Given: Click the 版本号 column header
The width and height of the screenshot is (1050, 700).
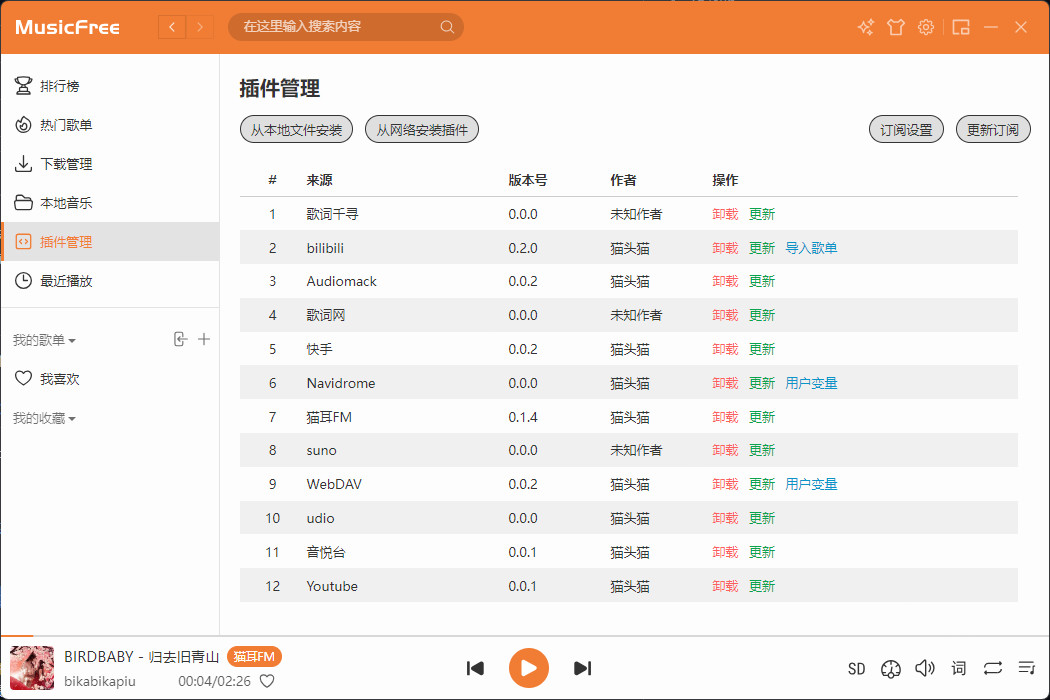Looking at the screenshot, I should [528, 180].
